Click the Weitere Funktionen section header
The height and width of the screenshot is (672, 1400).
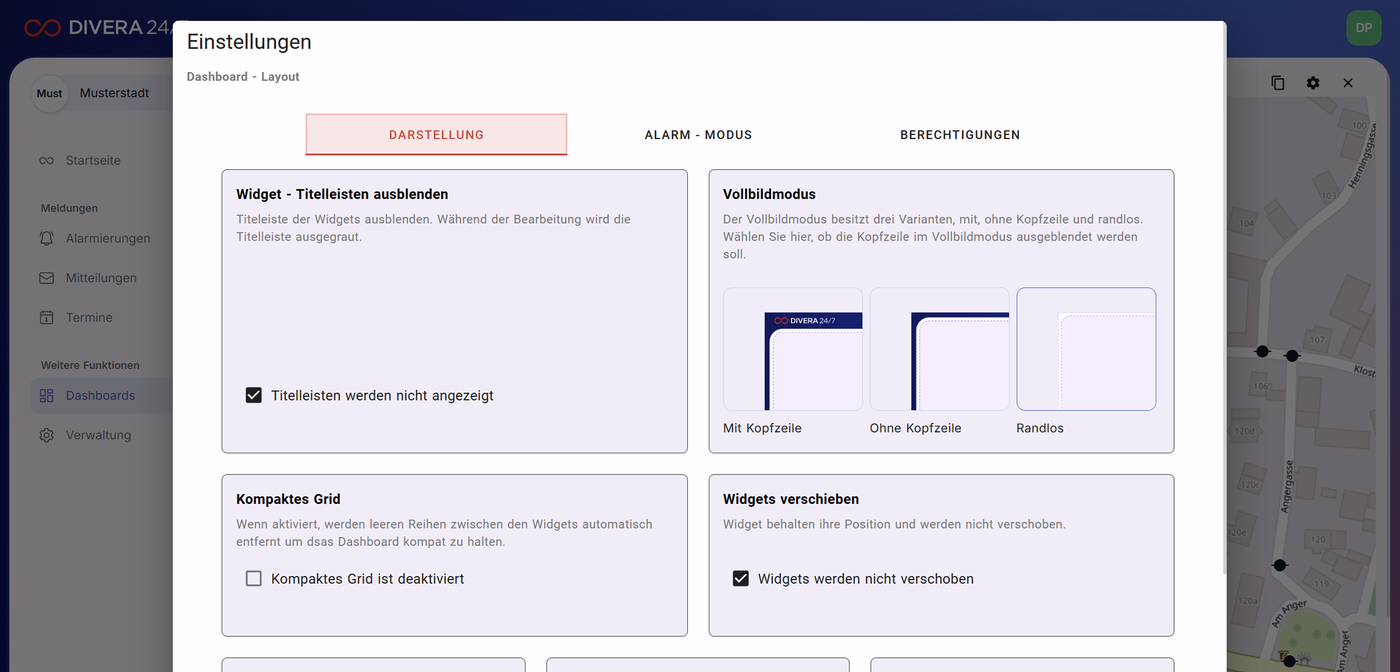90,365
